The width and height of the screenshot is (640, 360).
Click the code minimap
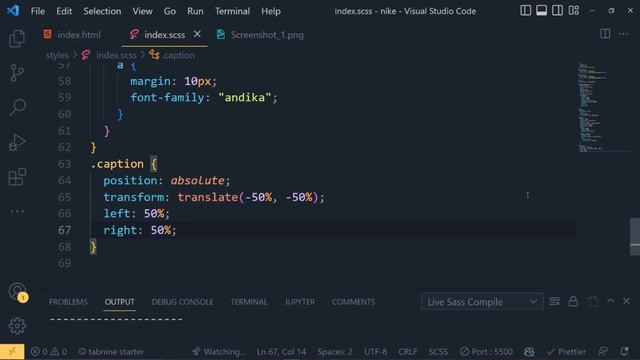click(603, 108)
